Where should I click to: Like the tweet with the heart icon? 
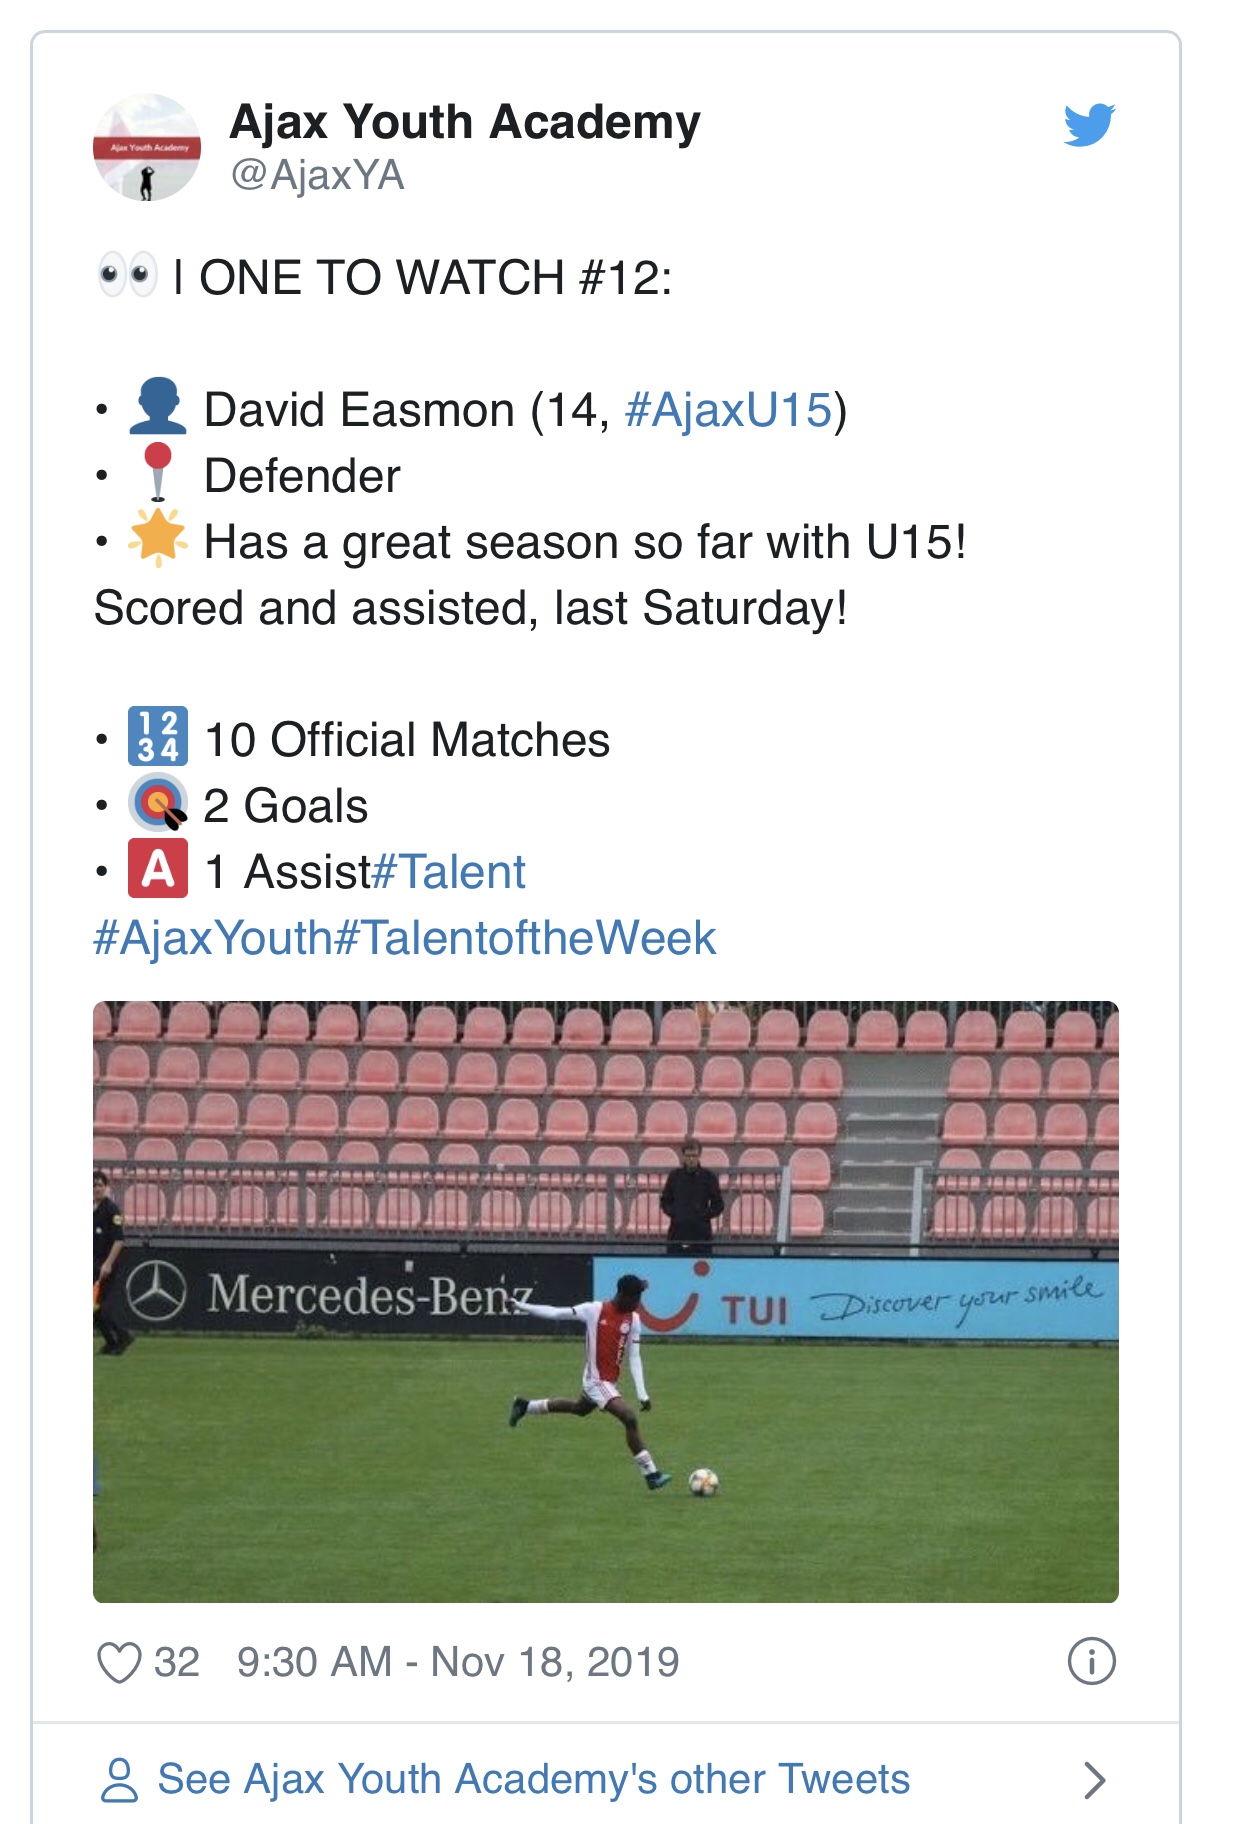pyautogui.click(x=119, y=1663)
